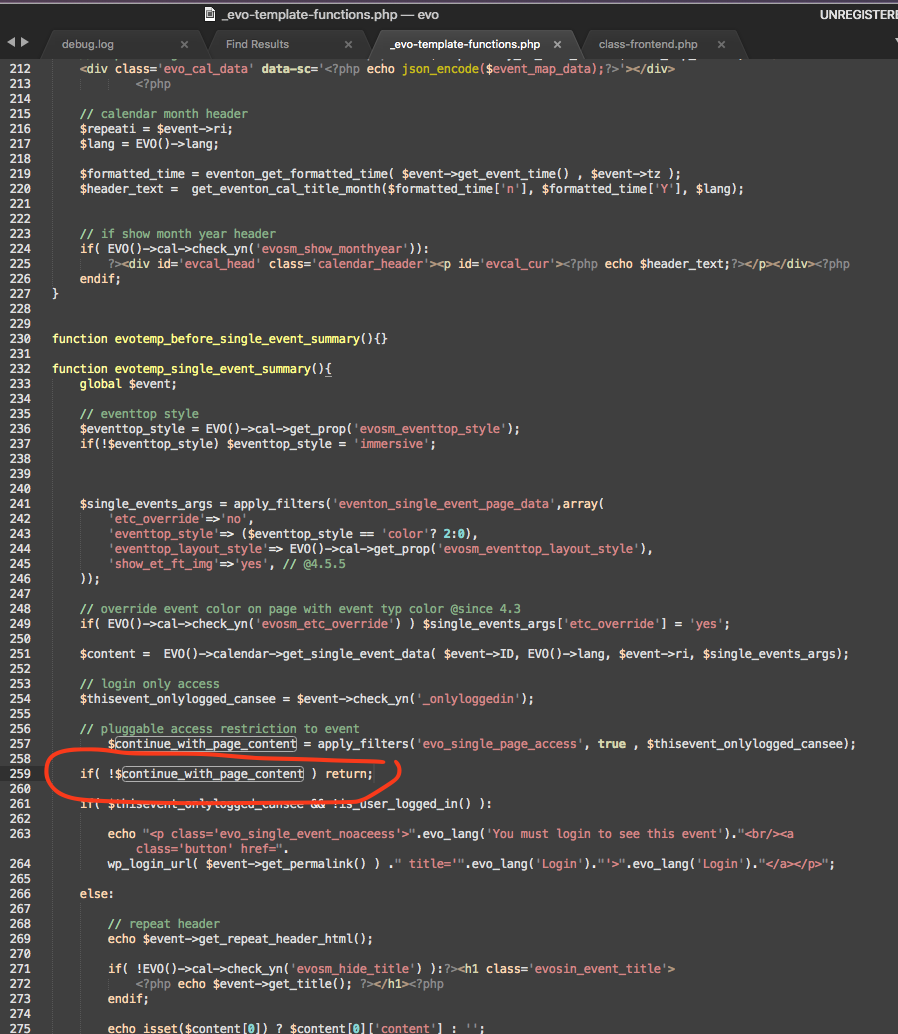Close the debug.log tab
Image resolution: width=898 pixels, height=1034 pixels.
pos(184,44)
